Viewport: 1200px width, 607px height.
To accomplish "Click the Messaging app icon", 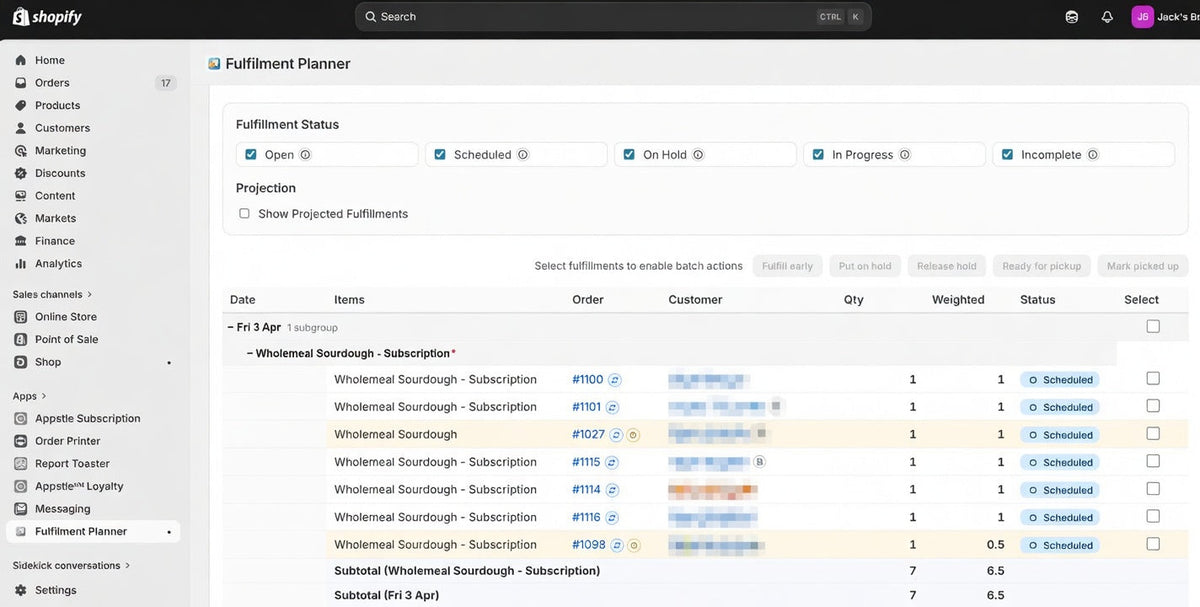I will (20, 509).
